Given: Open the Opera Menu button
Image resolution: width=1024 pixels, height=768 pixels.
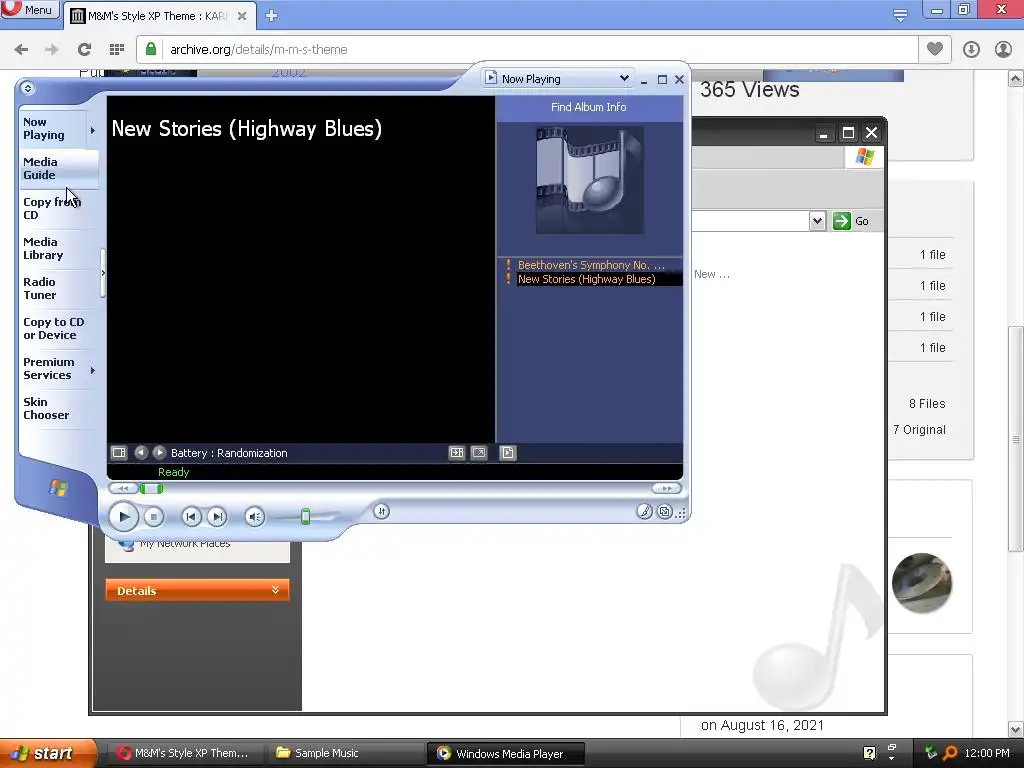Looking at the screenshot, I should (29, 9).
